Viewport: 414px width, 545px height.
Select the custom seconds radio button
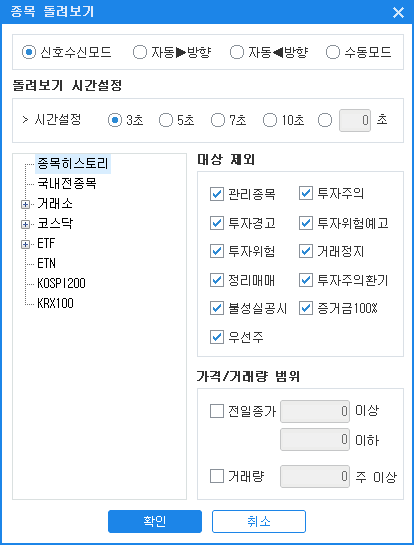coord(325,121)
